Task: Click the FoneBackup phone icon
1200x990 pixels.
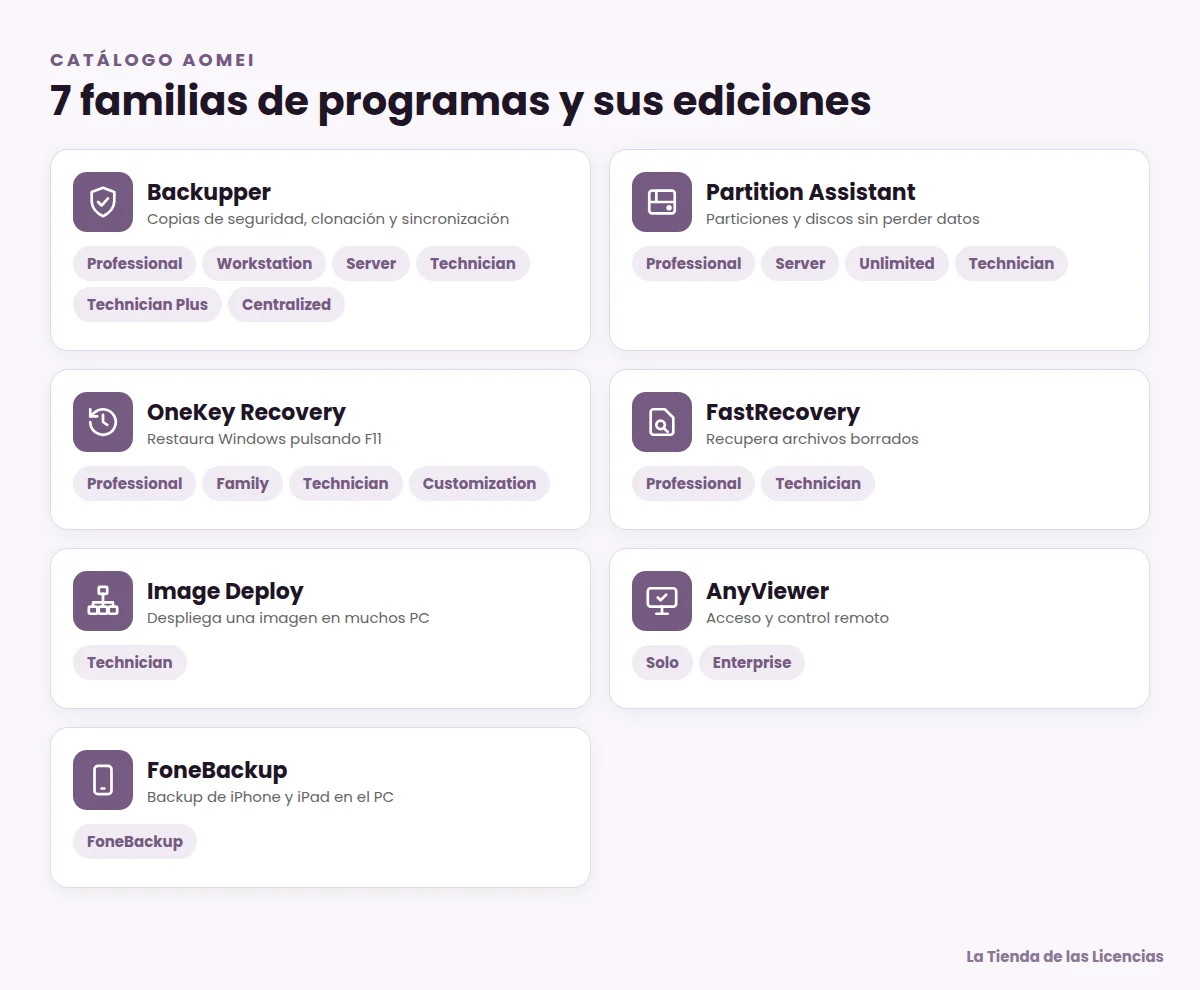Action: (x=103, y=780)
